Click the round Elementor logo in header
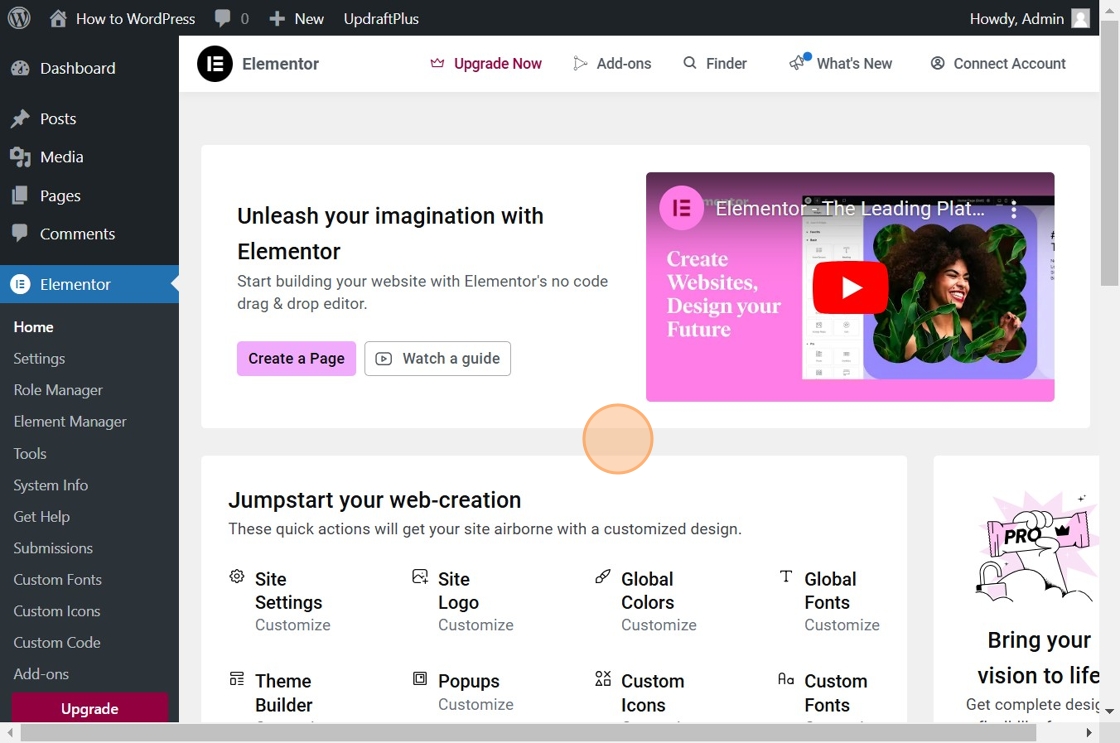 click(215, 64)
